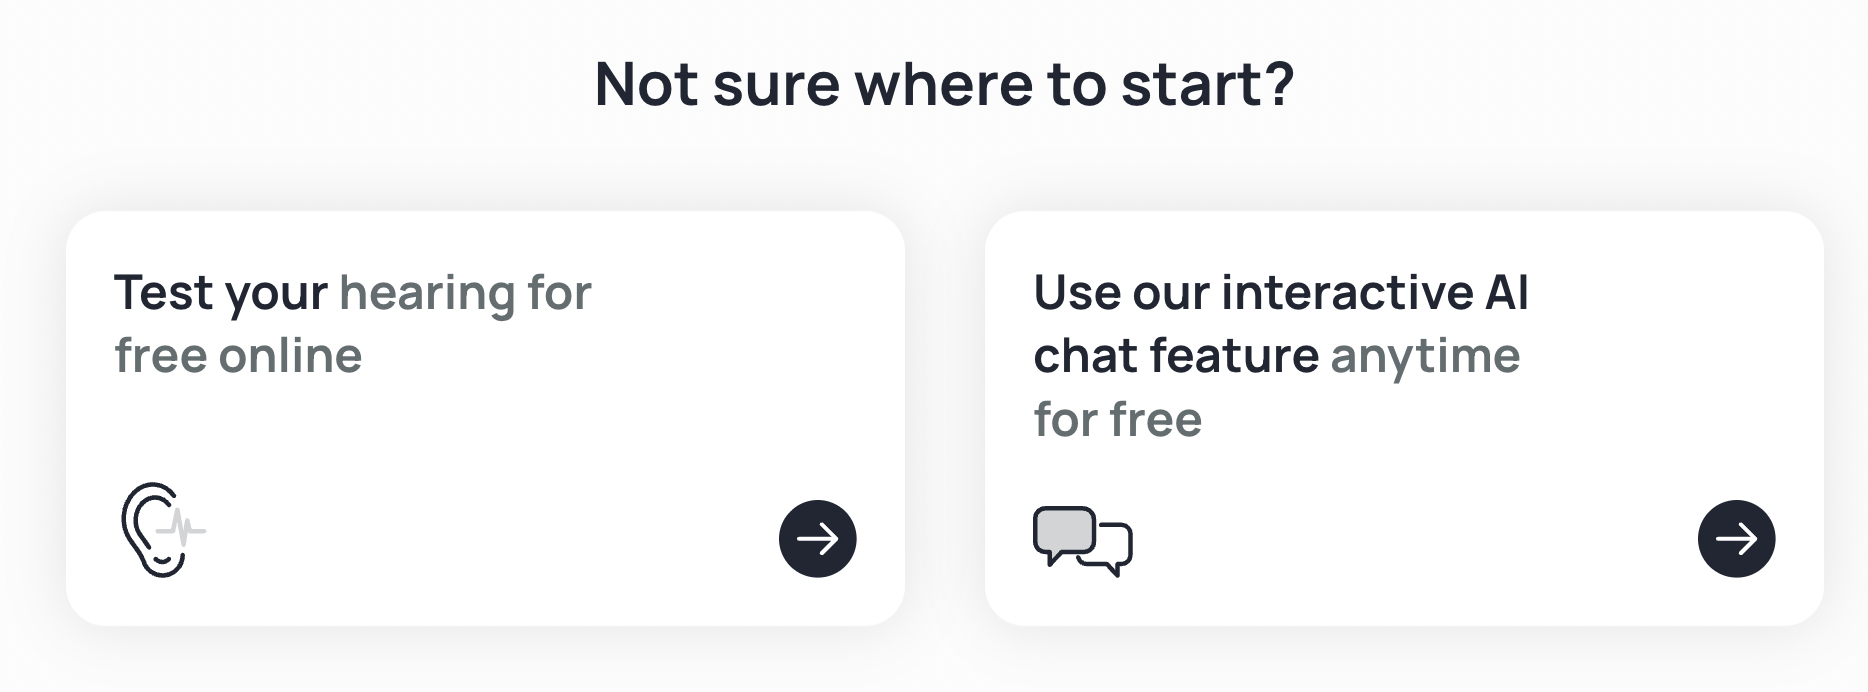Viewport: 1868px width, 692px height.
Task: Click the chat bubbles icon
Action: 1082,541
